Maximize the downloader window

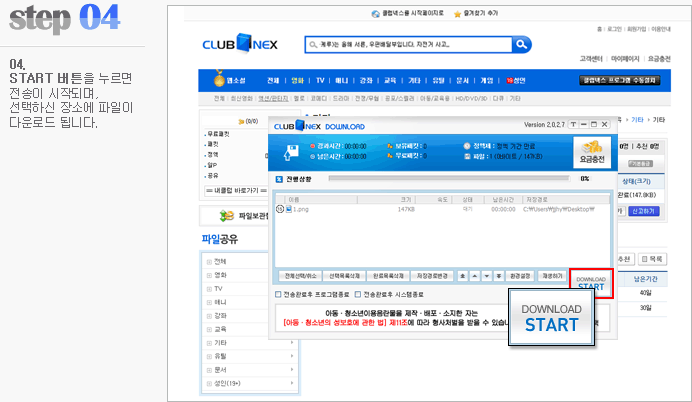click(x=594, y=124)
